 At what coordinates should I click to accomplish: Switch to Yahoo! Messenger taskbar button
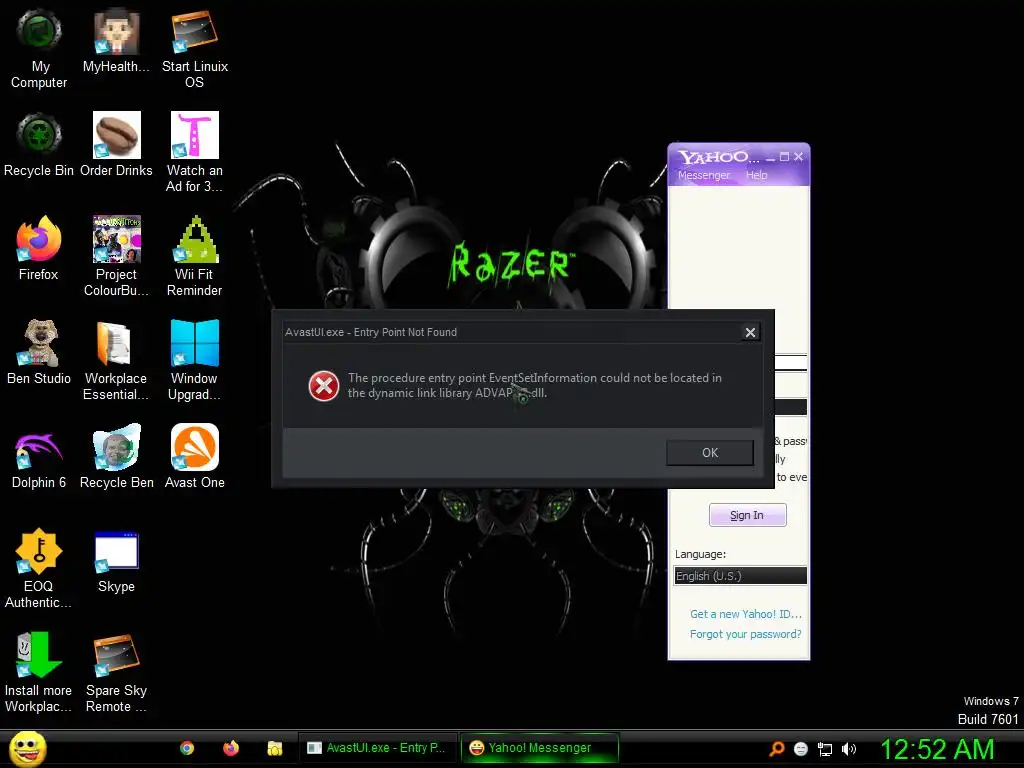click(x=539, y=748)
